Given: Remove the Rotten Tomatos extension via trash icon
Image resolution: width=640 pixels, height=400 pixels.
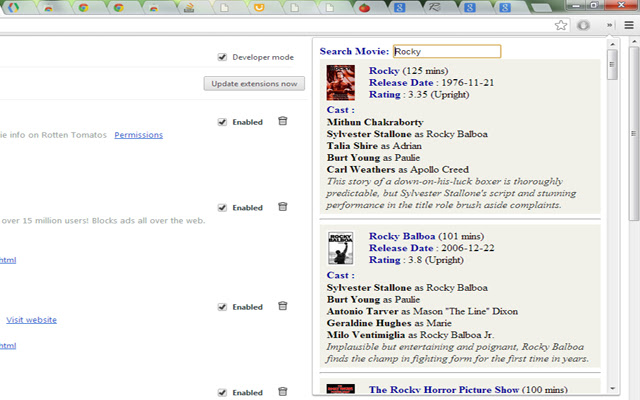Looking at the screenshot, I should (x=282, y=121).
